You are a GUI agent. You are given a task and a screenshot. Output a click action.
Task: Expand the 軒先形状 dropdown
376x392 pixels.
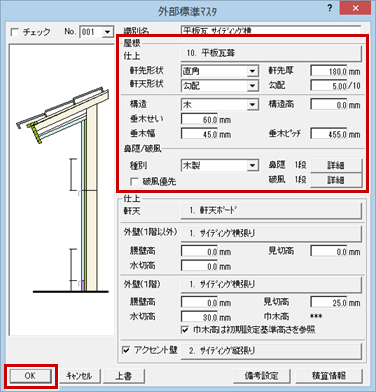click(x=253, y=71)
